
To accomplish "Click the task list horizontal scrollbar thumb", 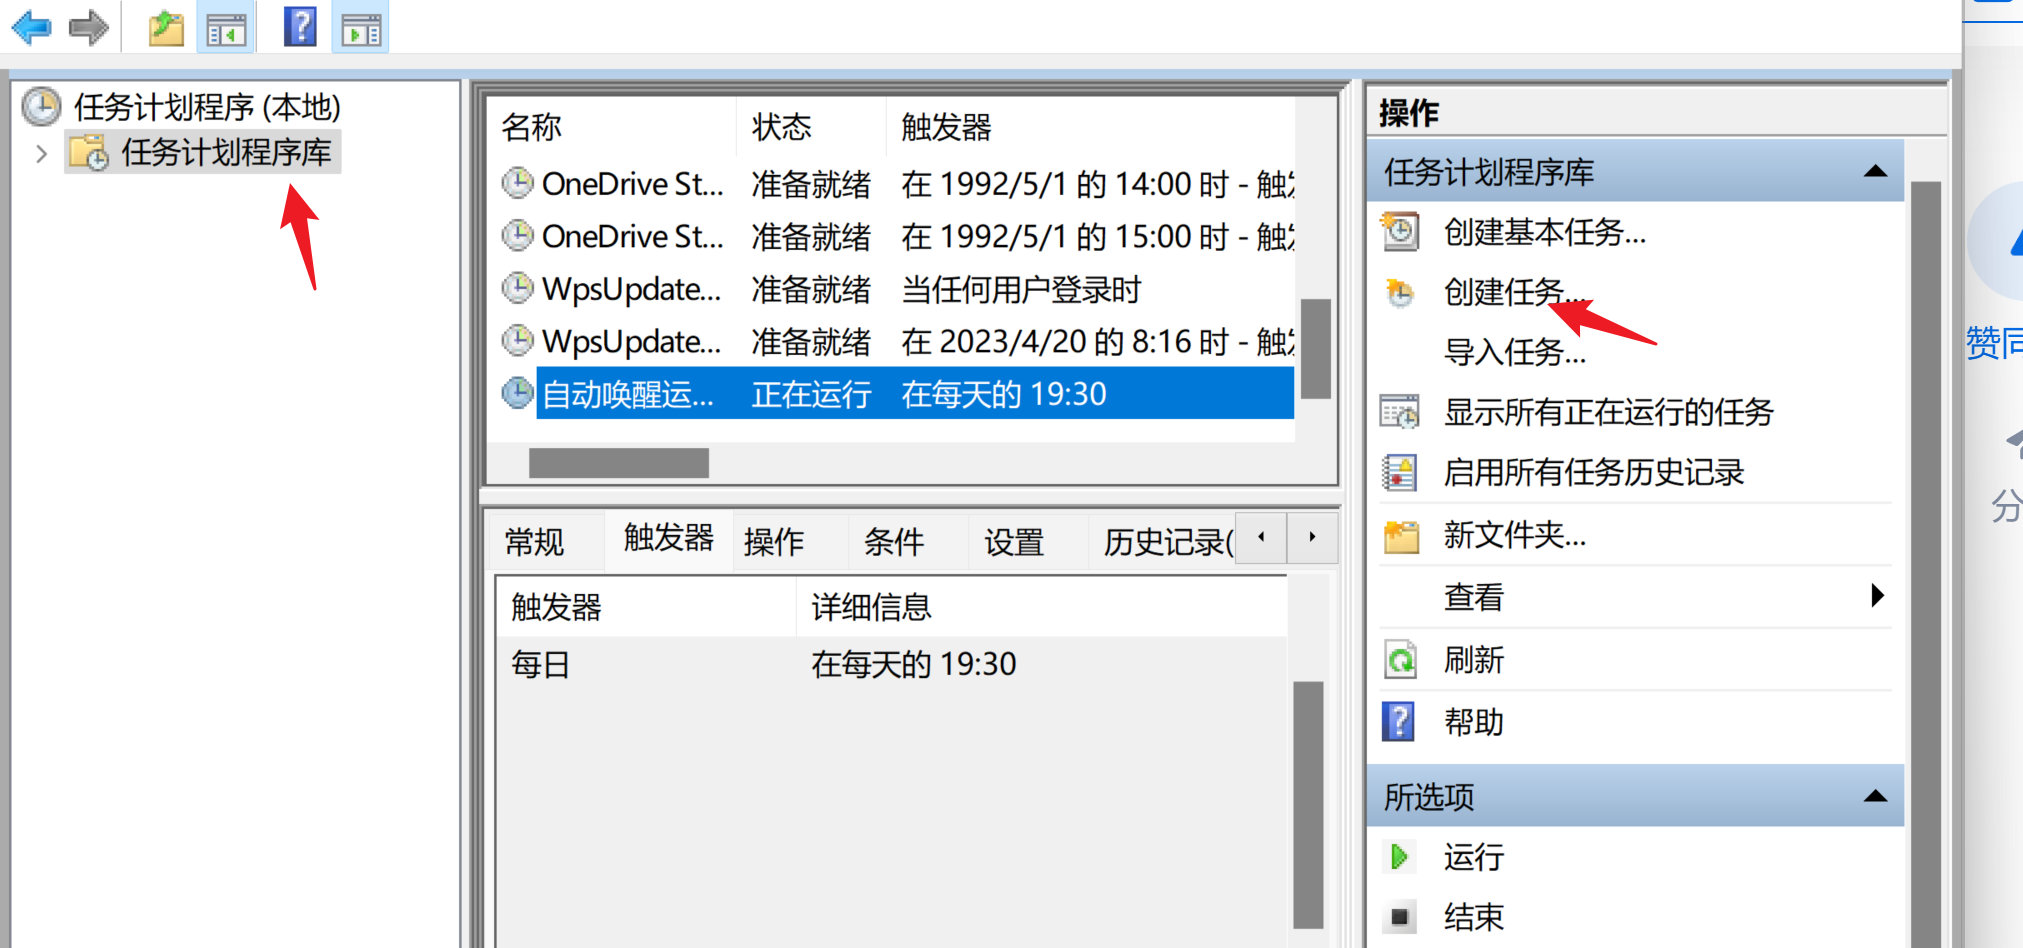I will tap(618, 463).
